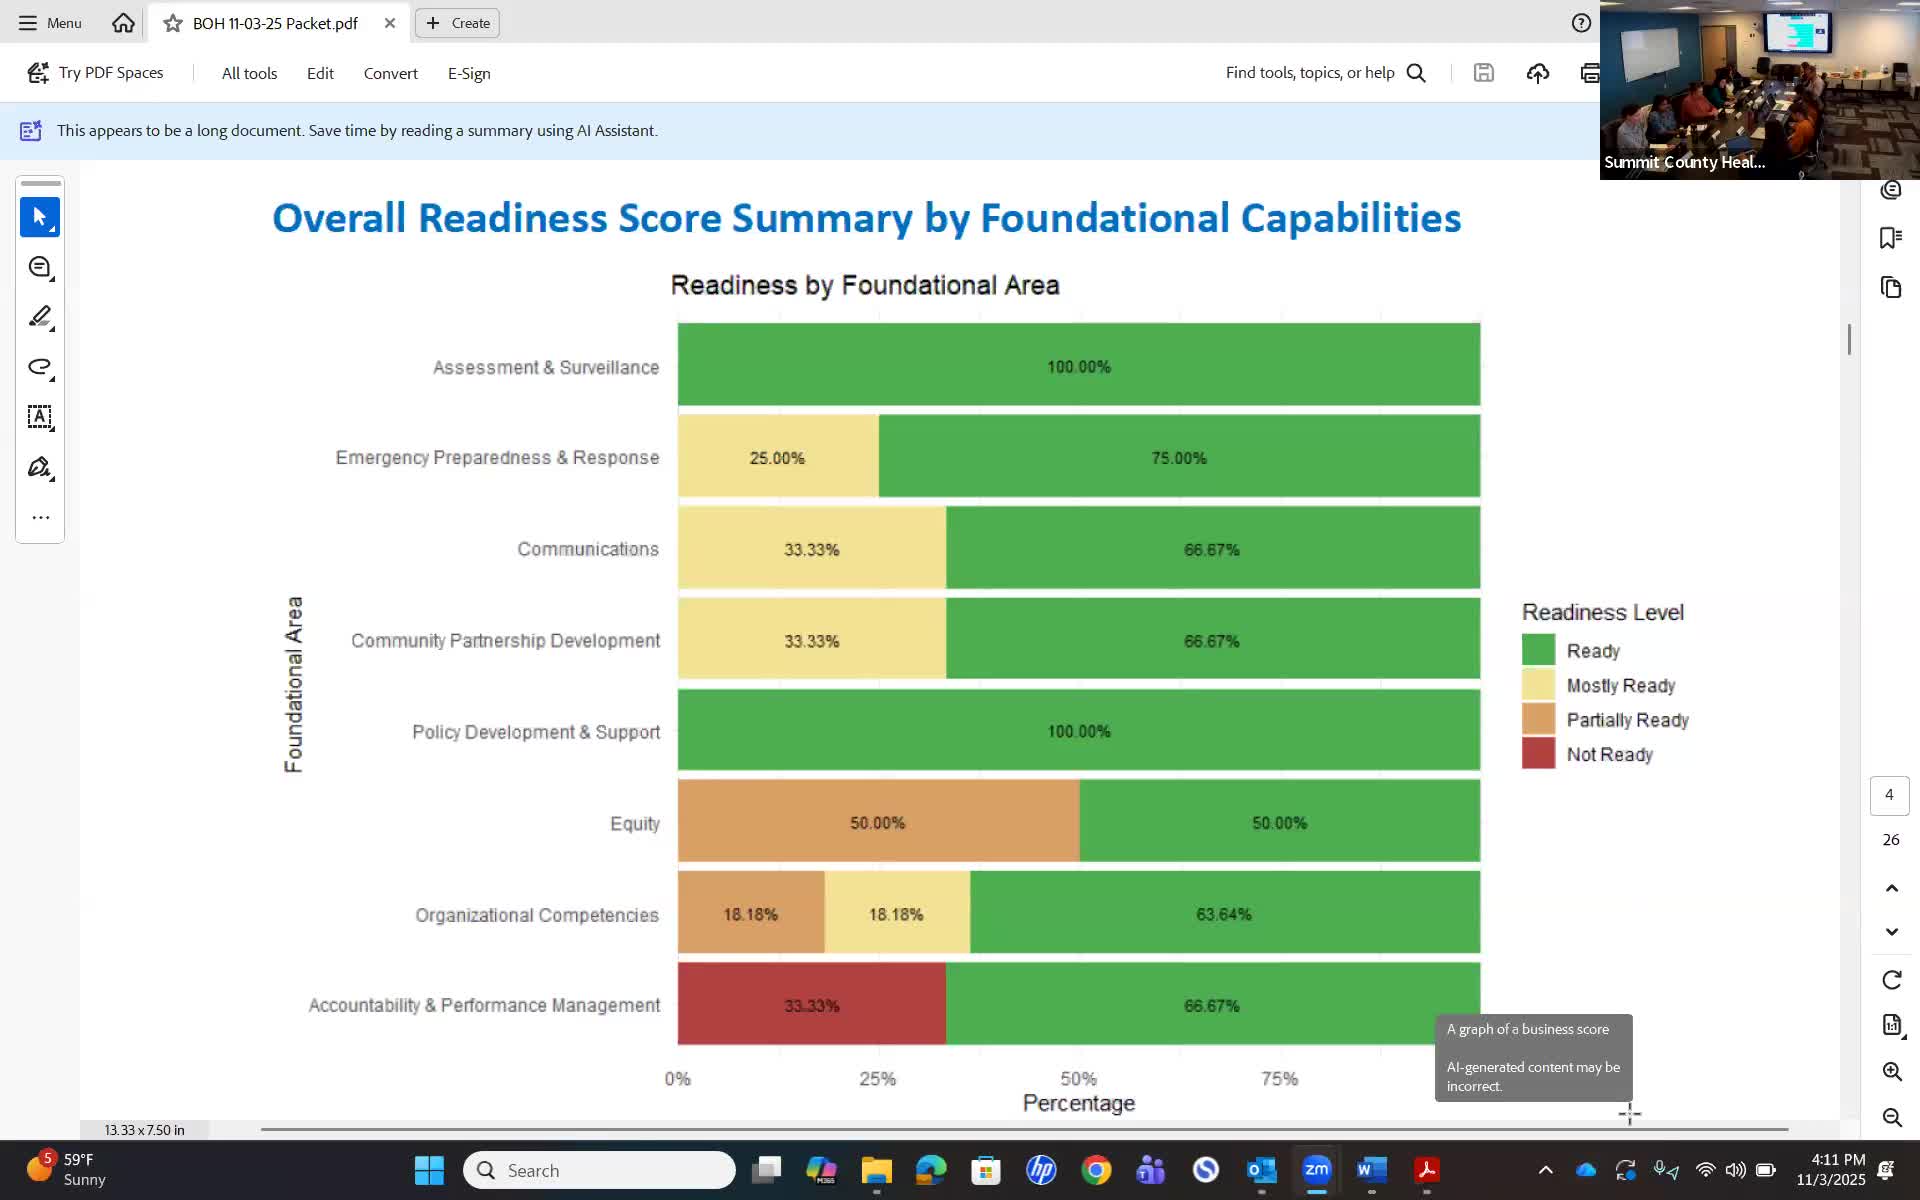
Task: Select the highlighter pen tool
Action: 40,317
